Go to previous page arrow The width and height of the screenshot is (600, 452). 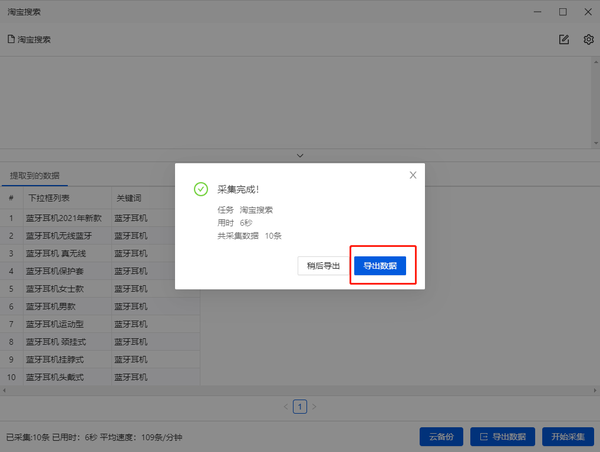pyautogui.click(x=286, y=406)
